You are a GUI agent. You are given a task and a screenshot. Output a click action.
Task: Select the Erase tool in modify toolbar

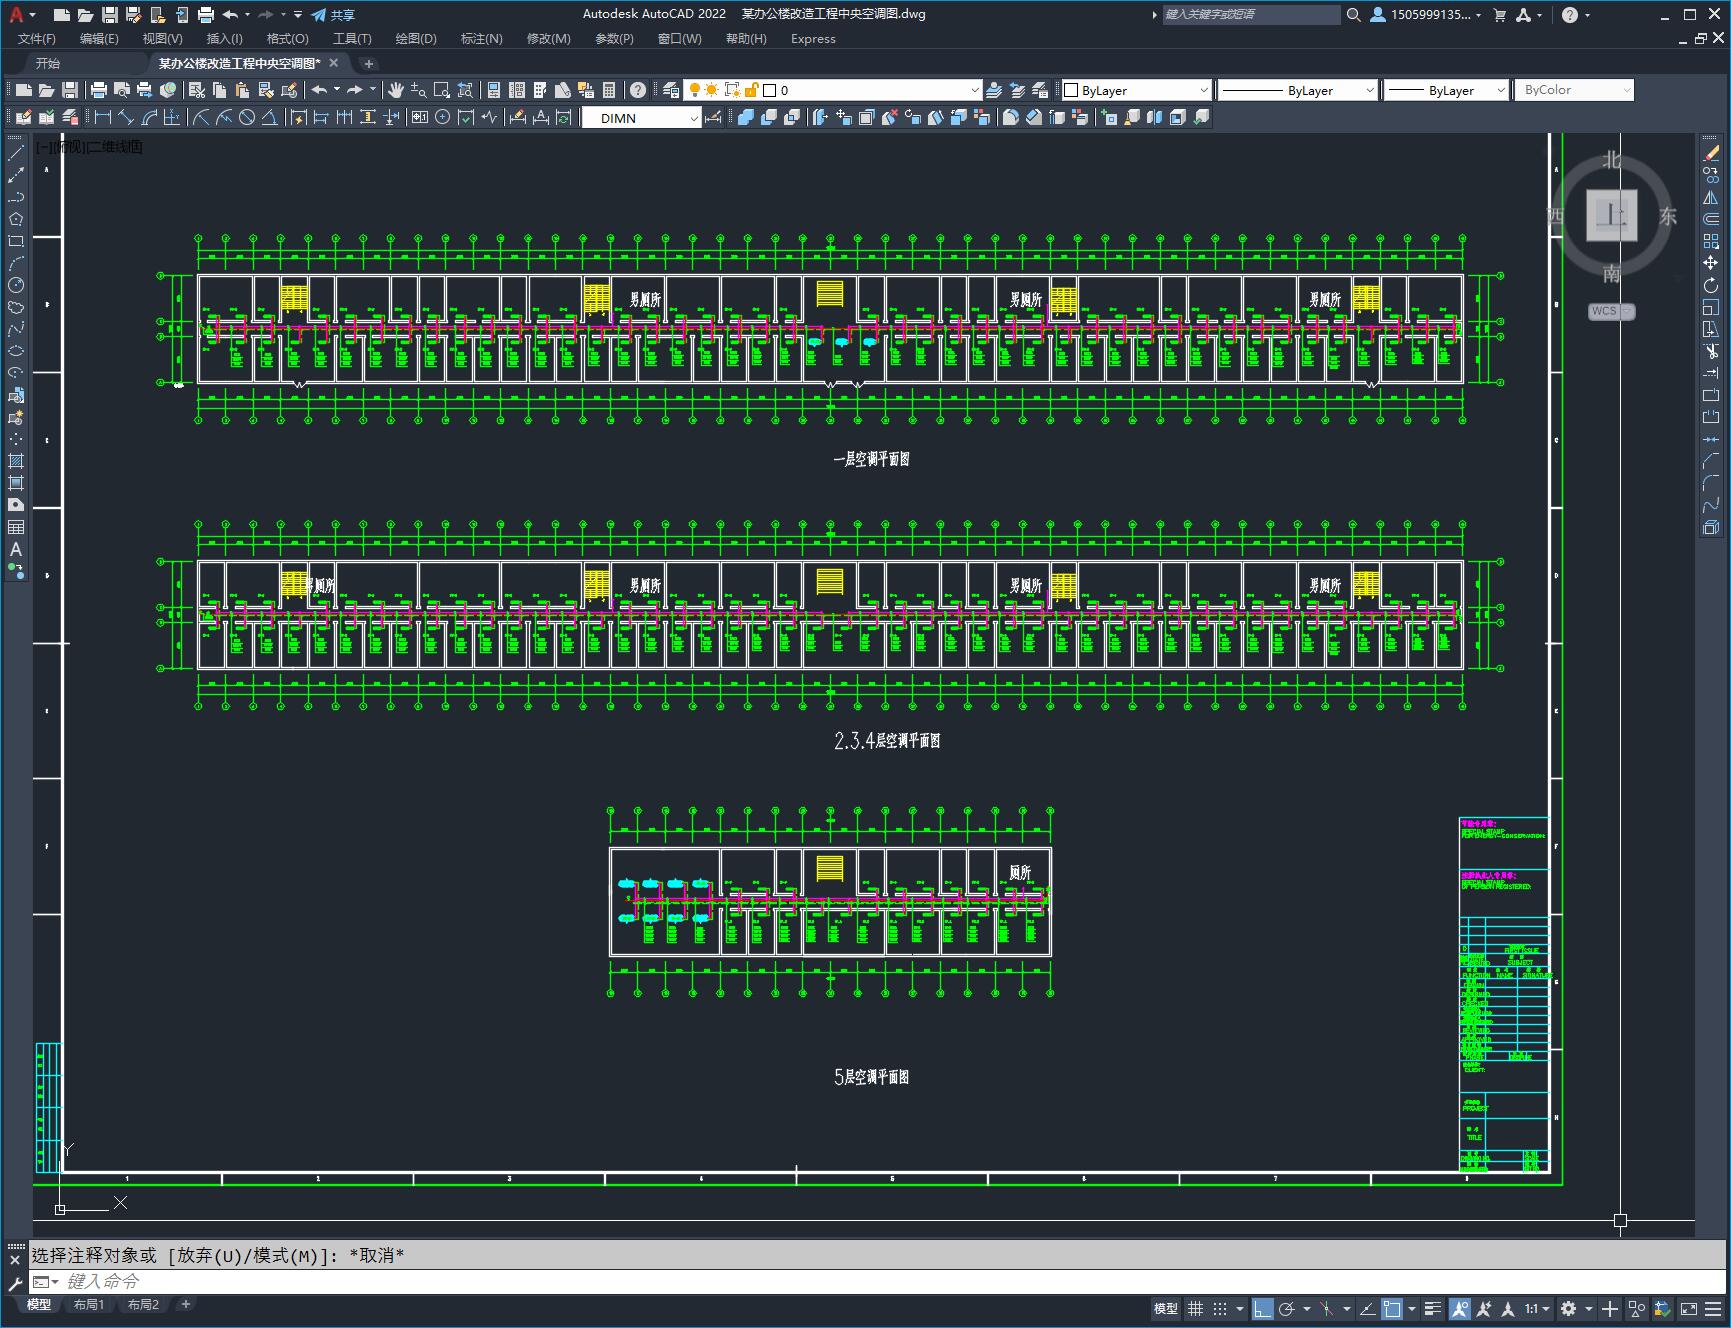1711,153
